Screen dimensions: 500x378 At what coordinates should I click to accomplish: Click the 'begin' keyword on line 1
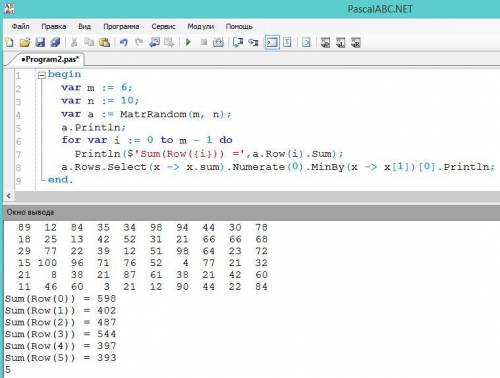click(64, 74)
